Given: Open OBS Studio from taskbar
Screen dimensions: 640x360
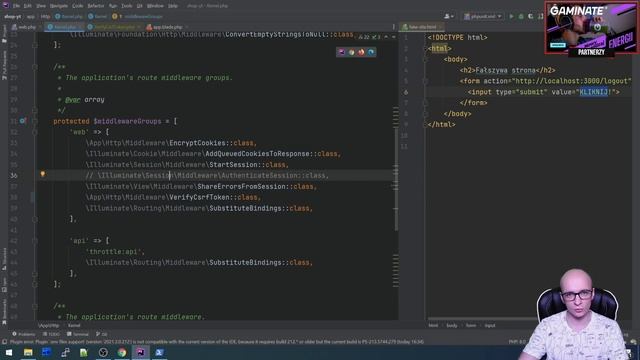Looking at the screenshot, I should tap(103, 352).
